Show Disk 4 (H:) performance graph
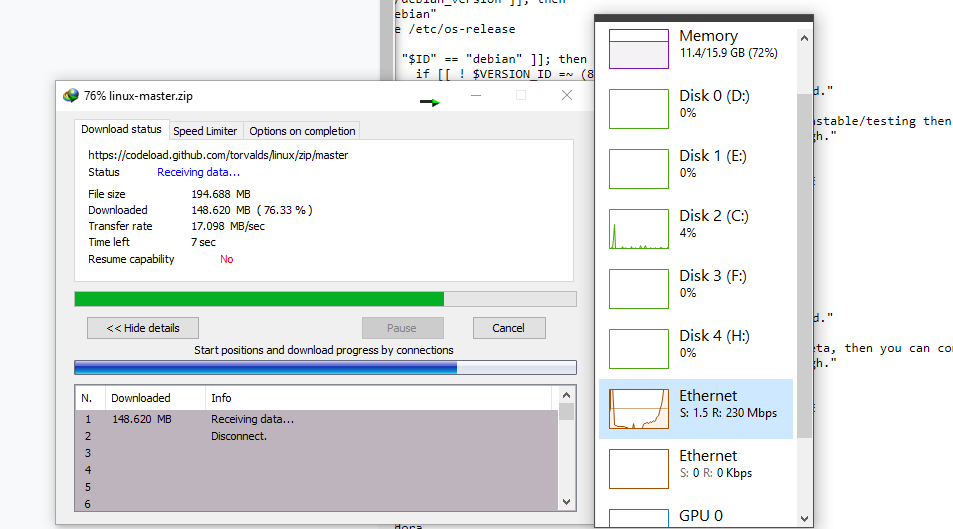The image size is (953, 529). (638, 349)
